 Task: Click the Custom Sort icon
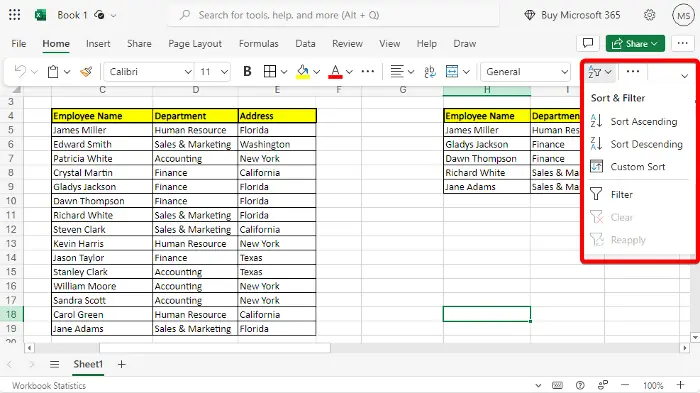[596, 167]
